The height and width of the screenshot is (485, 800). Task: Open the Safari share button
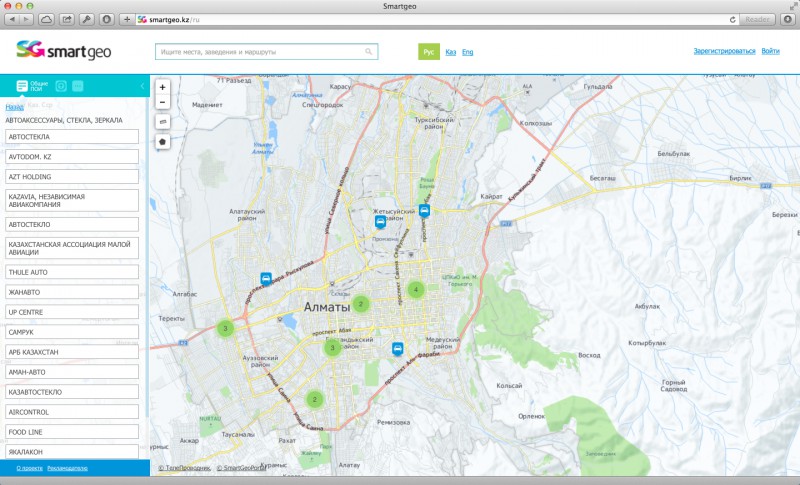pyautogui.click(x=66, y=19)
